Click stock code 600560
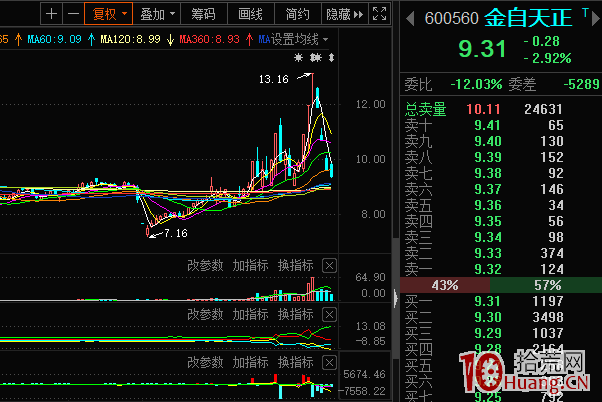The width and height of the screenshot is (602, 402). (x=452, y=18)
